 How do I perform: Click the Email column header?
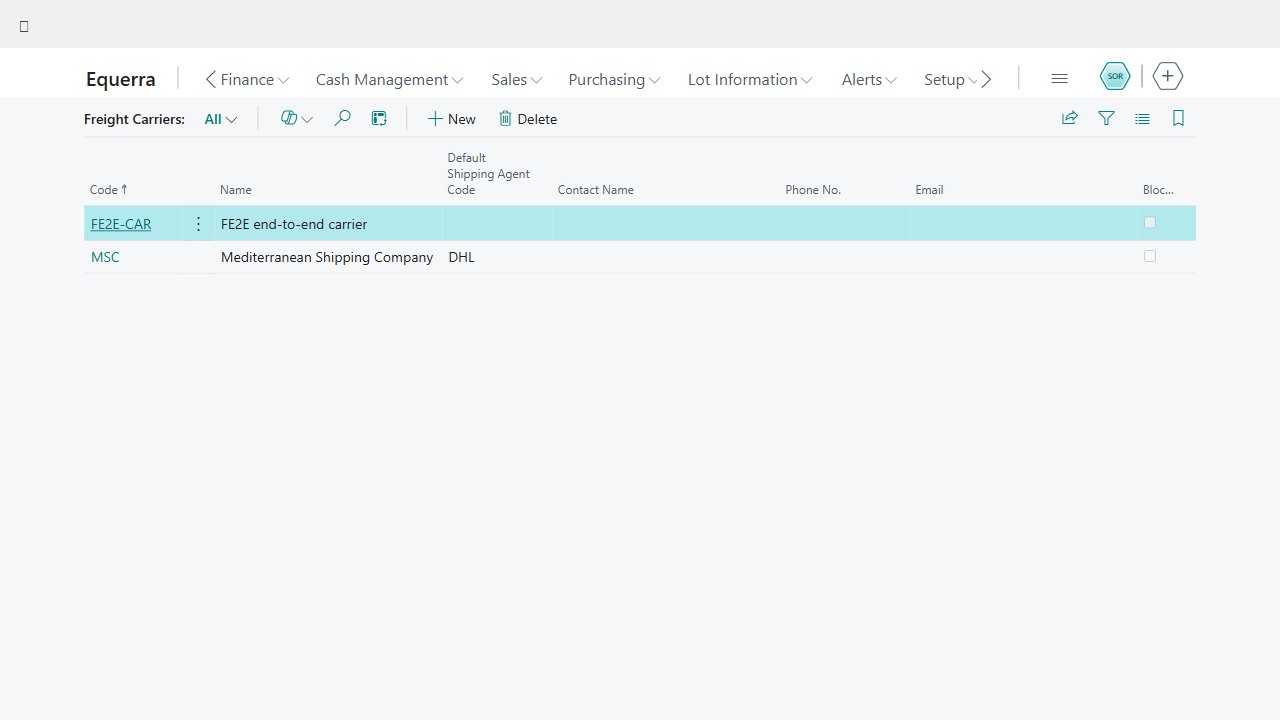[x=929, y=189]
